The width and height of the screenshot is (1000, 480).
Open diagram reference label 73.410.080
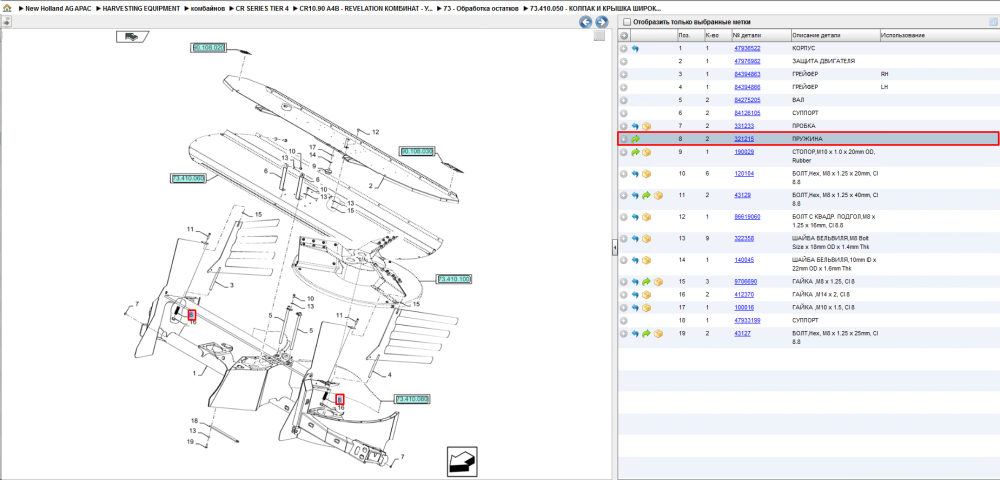412,399
